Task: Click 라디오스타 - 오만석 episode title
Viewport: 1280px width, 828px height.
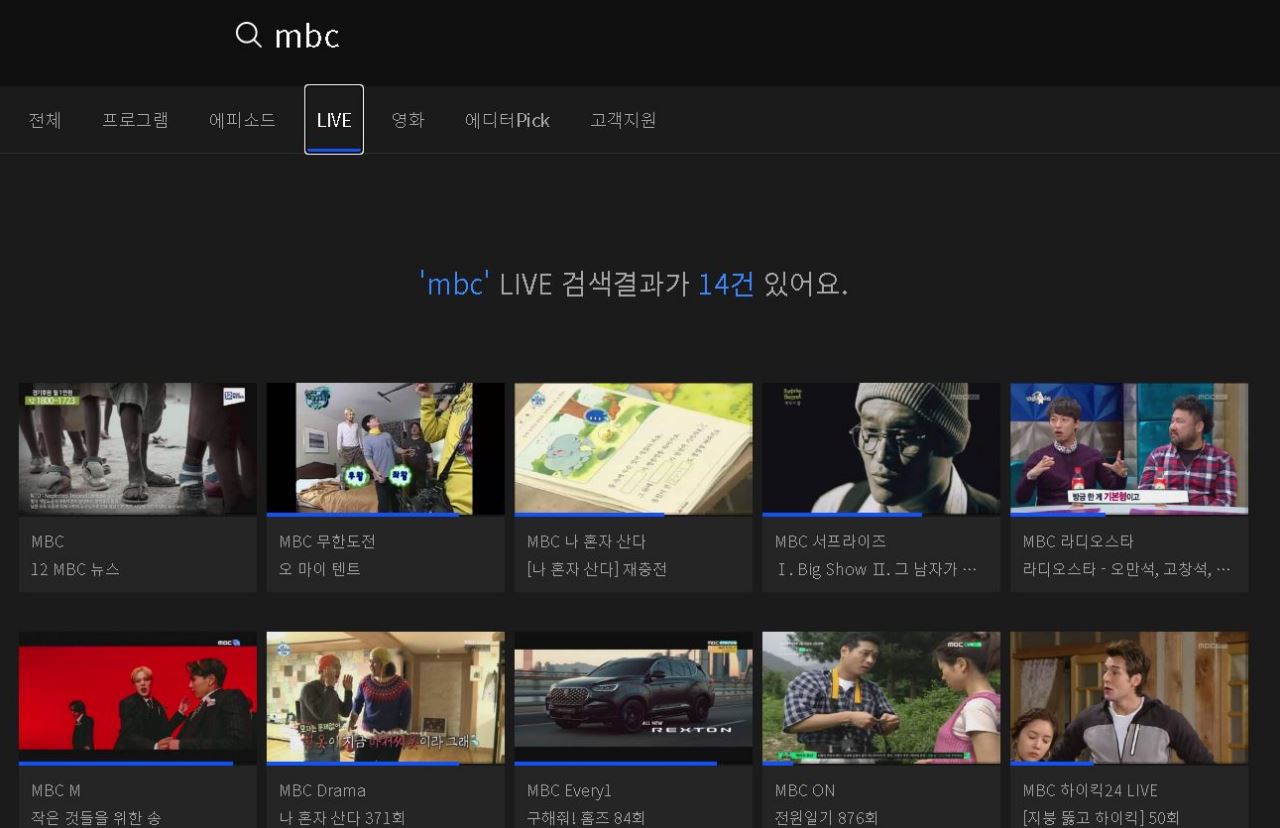Action: tap(1126, 569)
